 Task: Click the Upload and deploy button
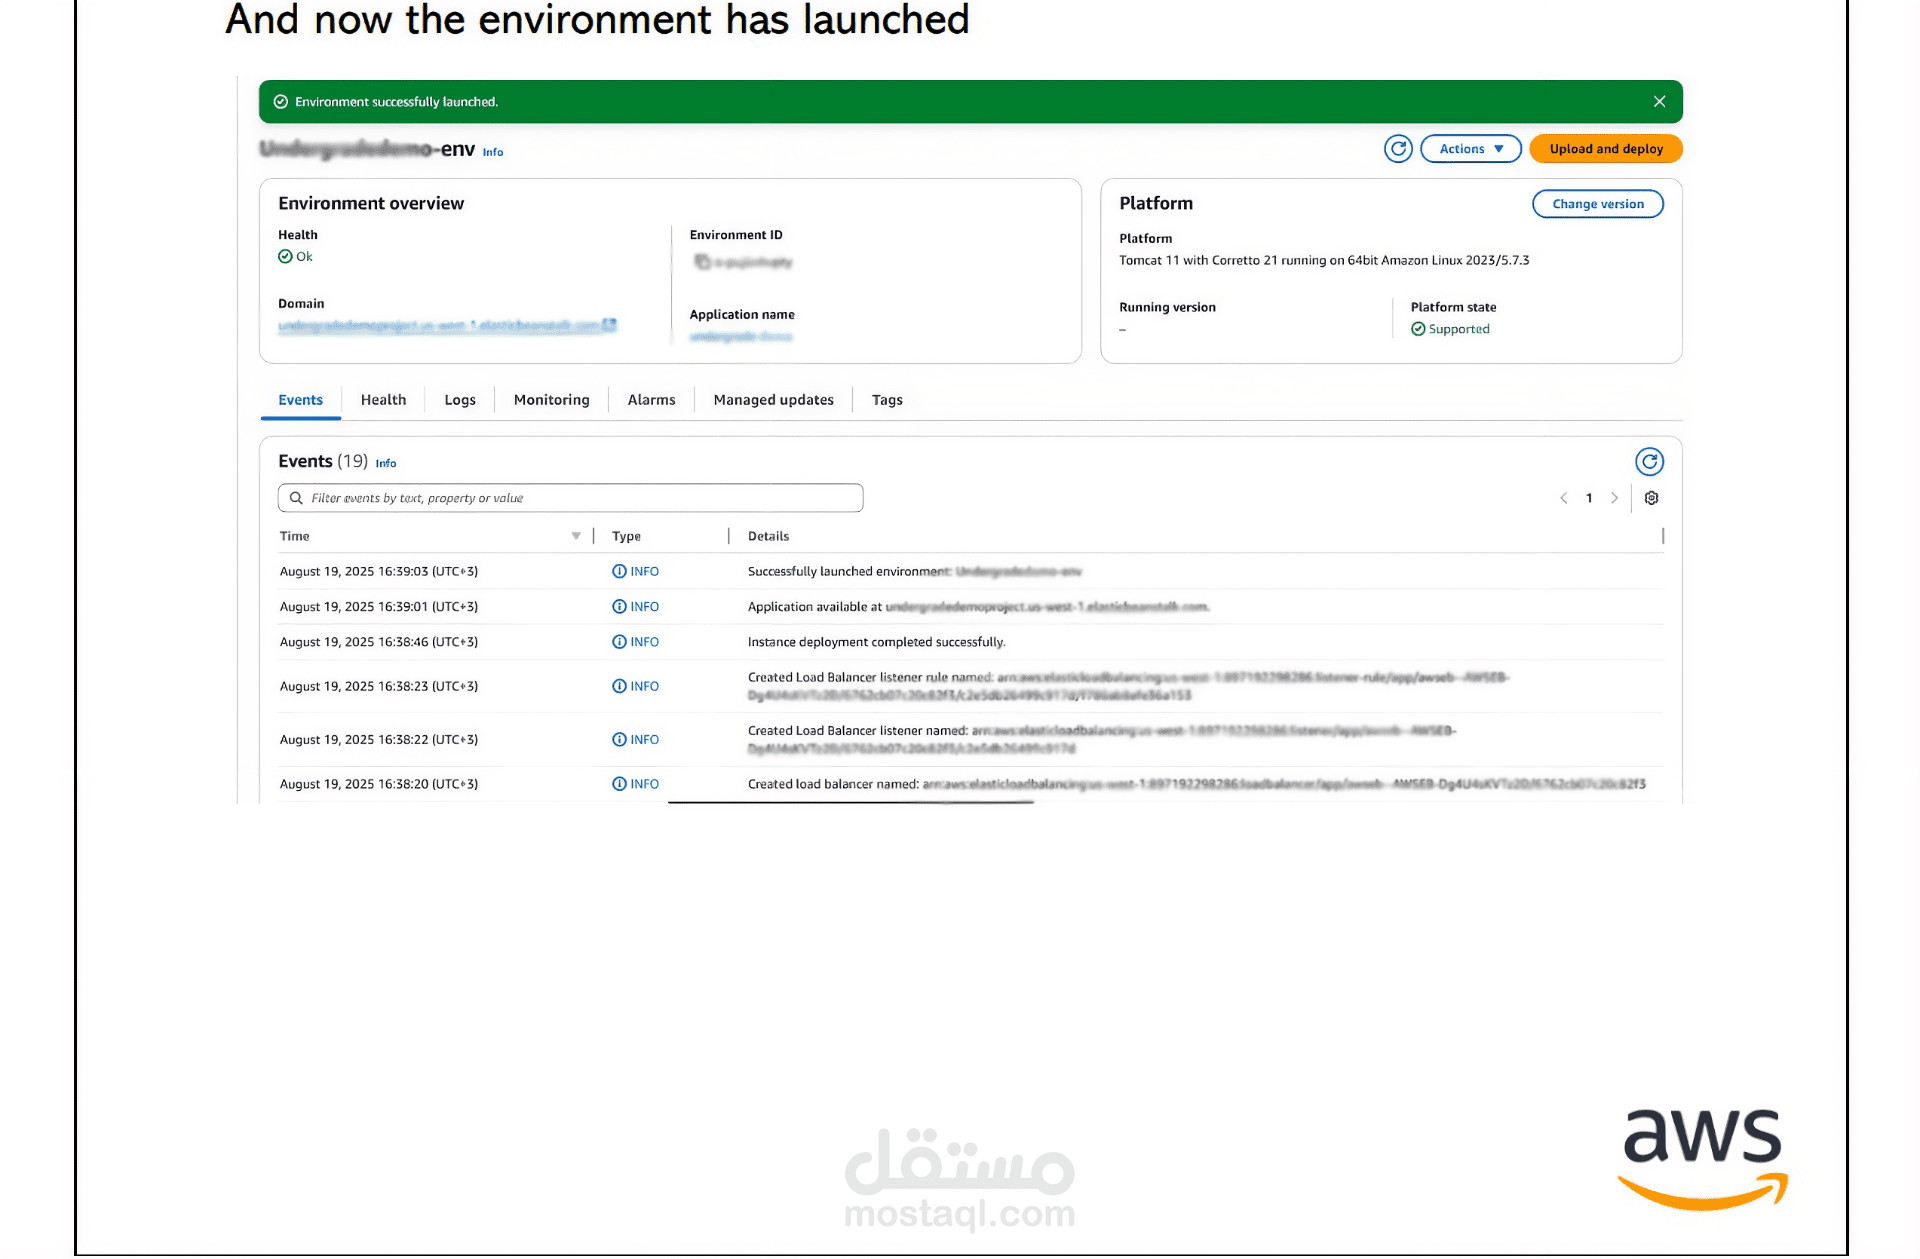(x=1605, y=148)
